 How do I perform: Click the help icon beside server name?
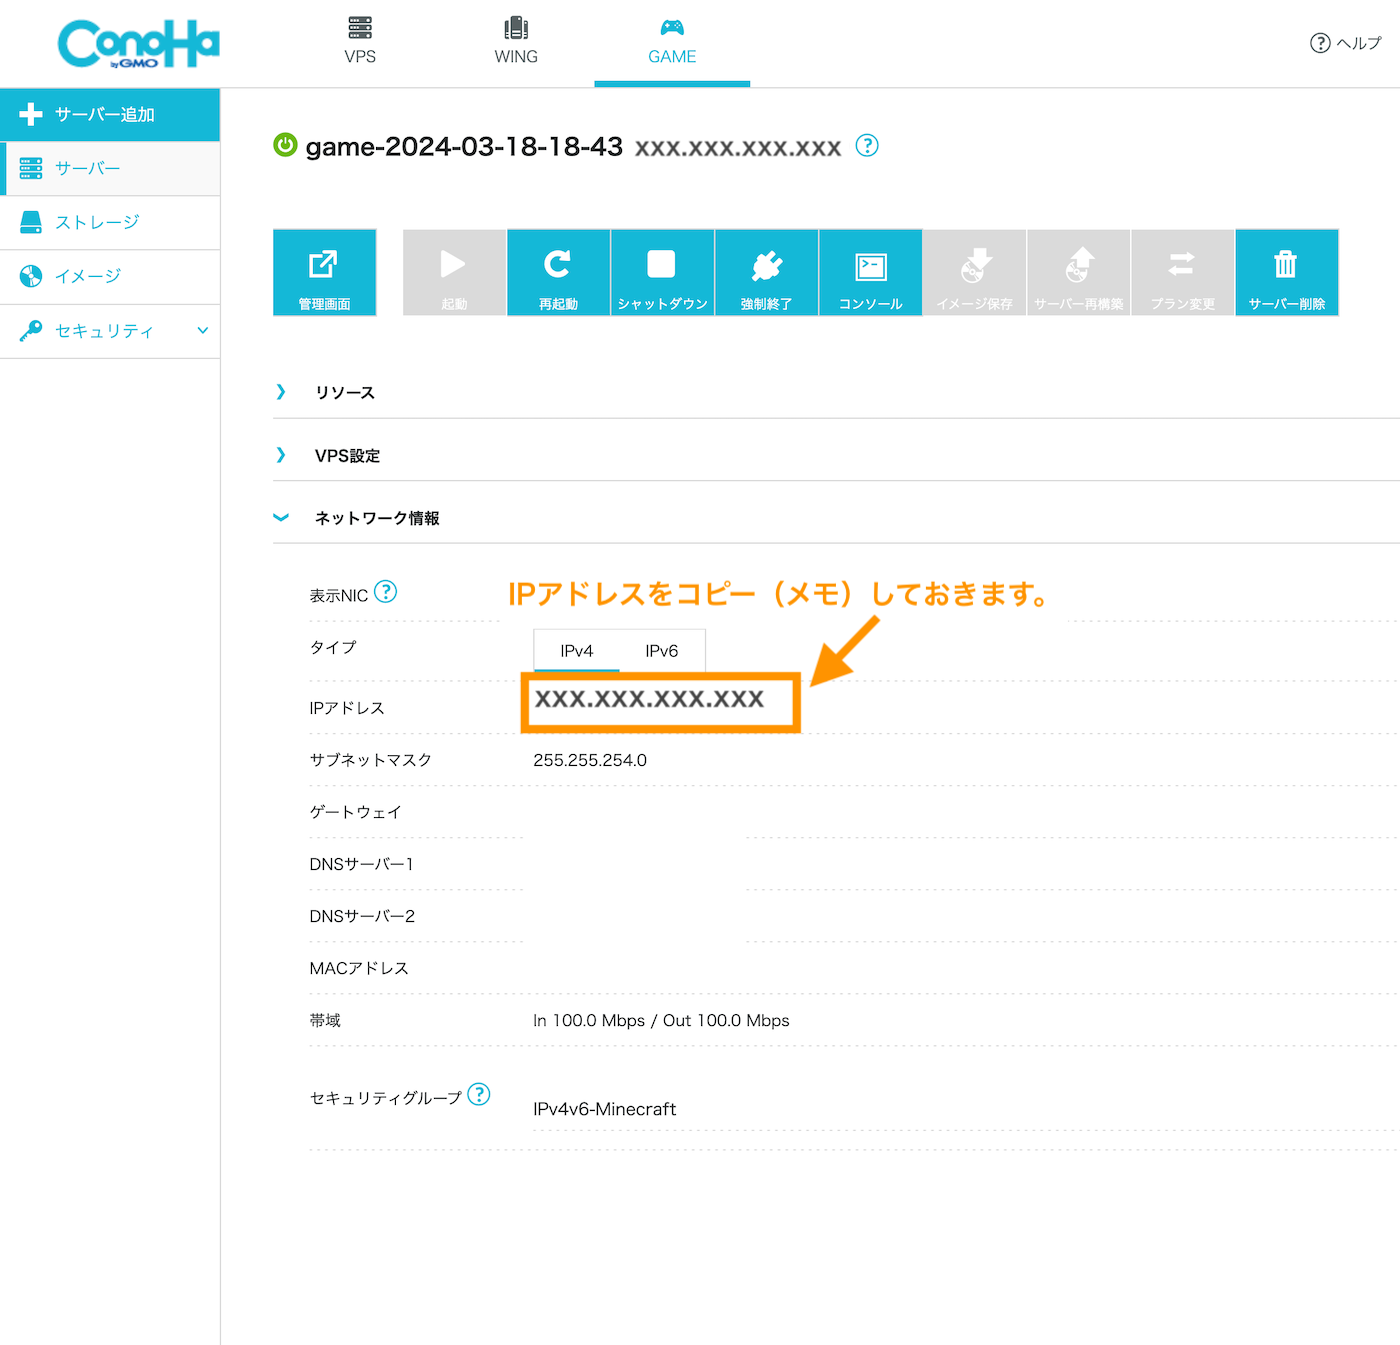tap(867, 146)
